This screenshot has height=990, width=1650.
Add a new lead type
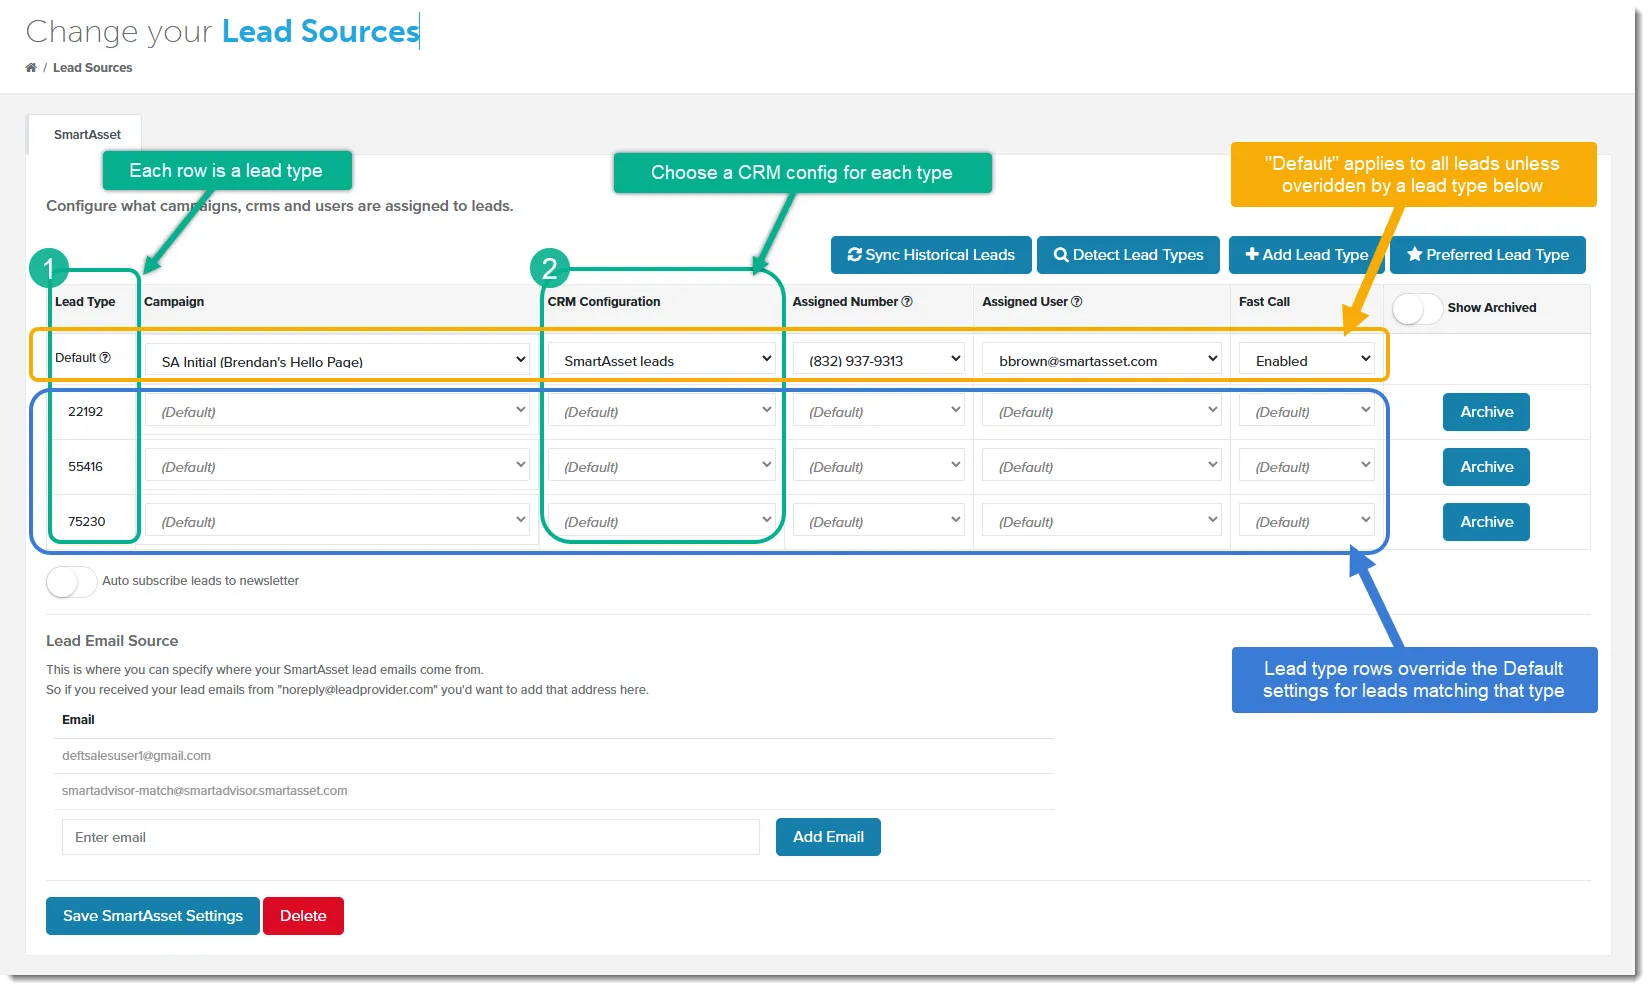[1306, 255]
